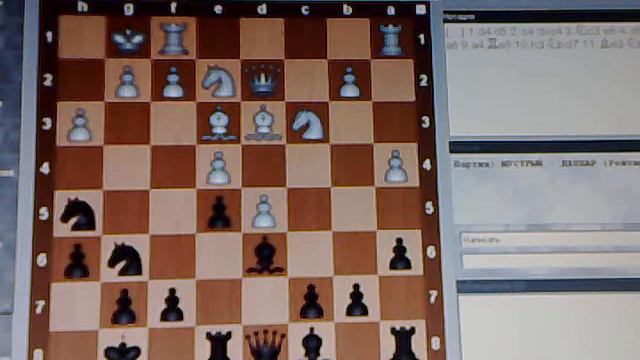Pick the white pawn on f2
This screenshot has height=360, width=640.
click(x=173, y=83)
